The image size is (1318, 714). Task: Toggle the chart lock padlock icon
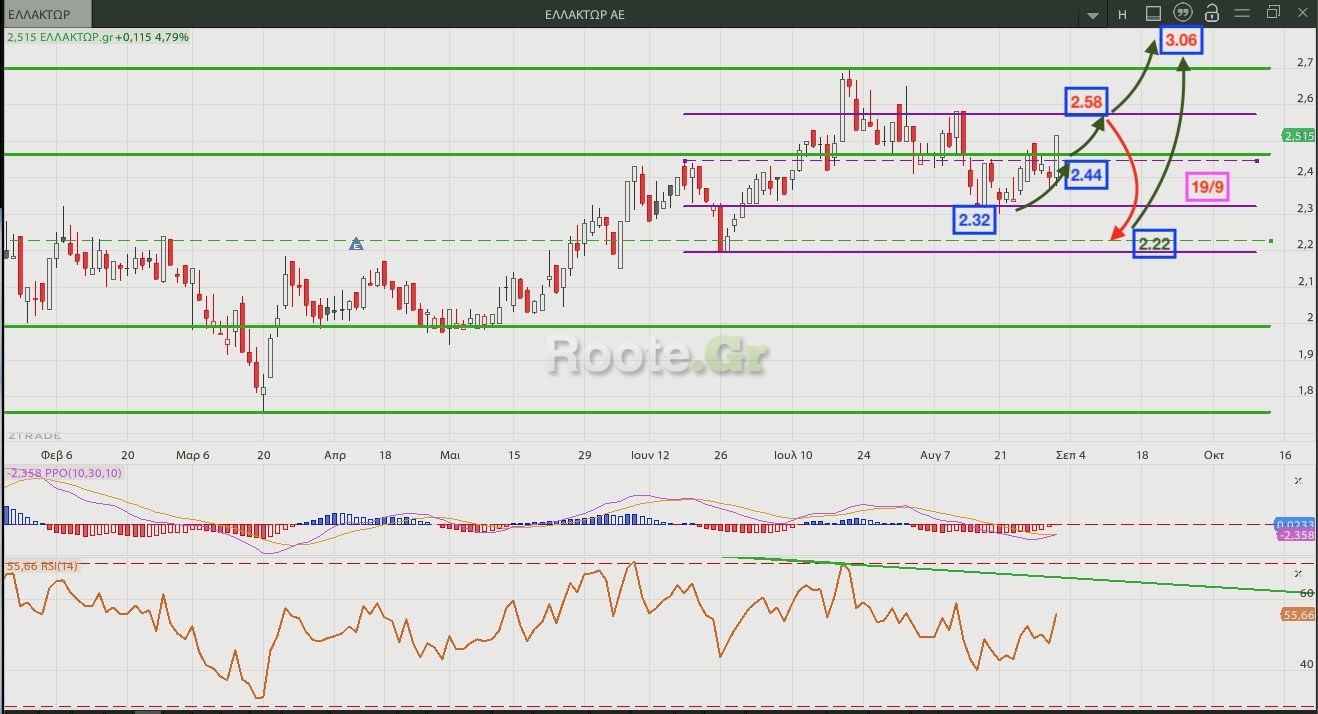pos(1212,13)
